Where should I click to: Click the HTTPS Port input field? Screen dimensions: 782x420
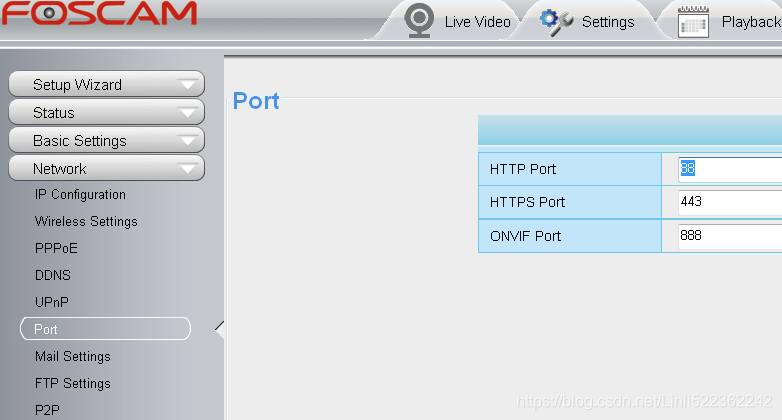tap(730, 202)
